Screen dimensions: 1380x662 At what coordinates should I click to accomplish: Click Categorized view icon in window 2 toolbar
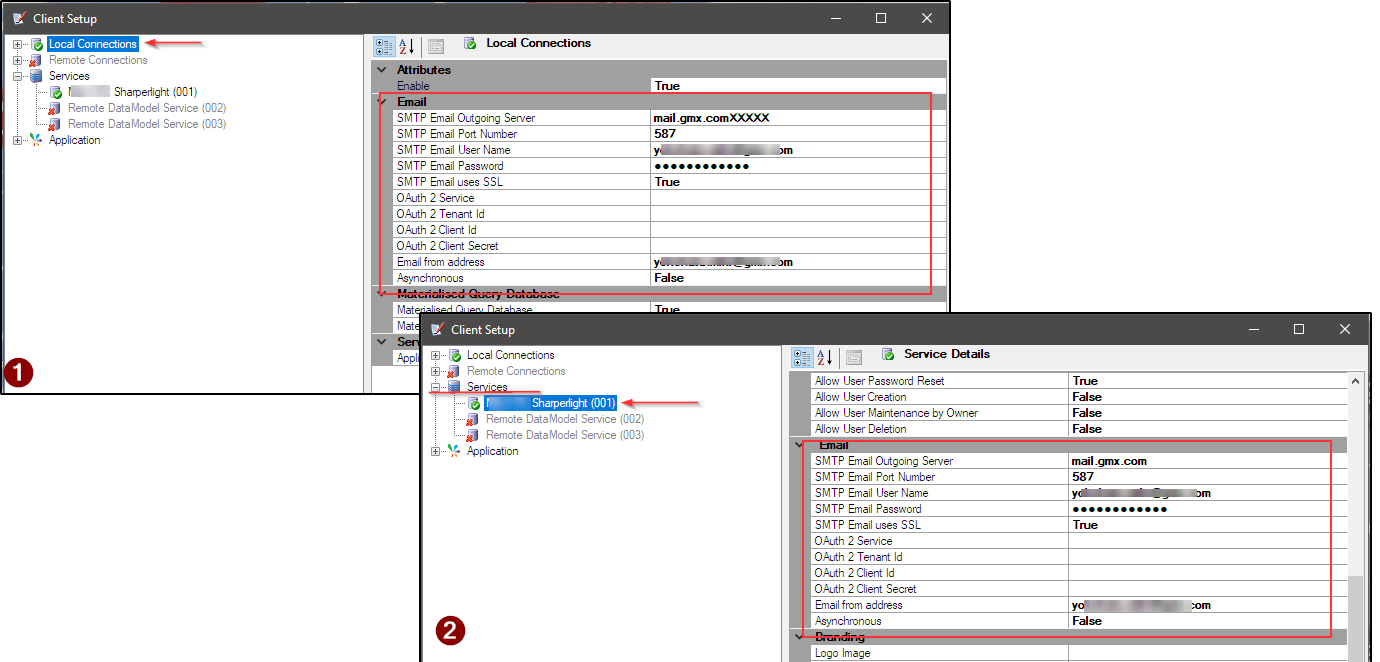coord(802,357)
